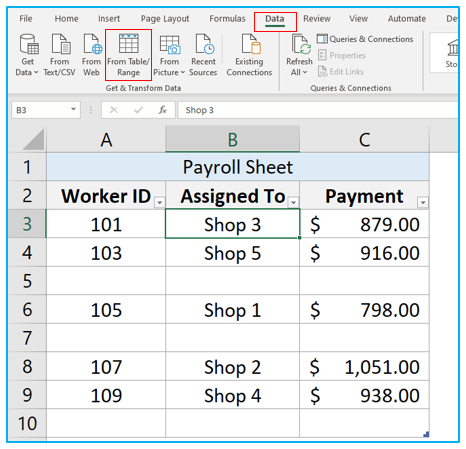Click the Enter checkmark formula button
This screenshot has height=449, width=466.
[138, 110]
